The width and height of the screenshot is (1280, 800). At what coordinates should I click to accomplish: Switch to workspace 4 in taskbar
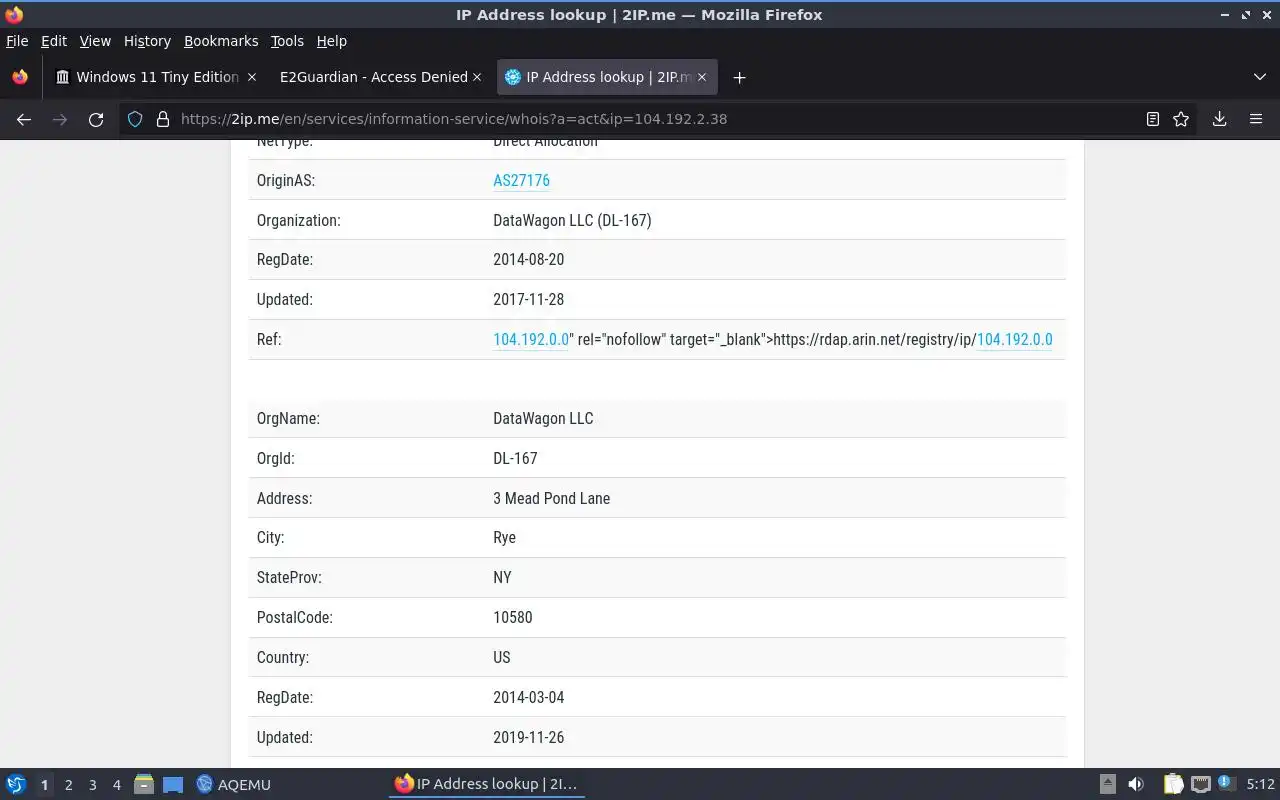click(116, 785)
